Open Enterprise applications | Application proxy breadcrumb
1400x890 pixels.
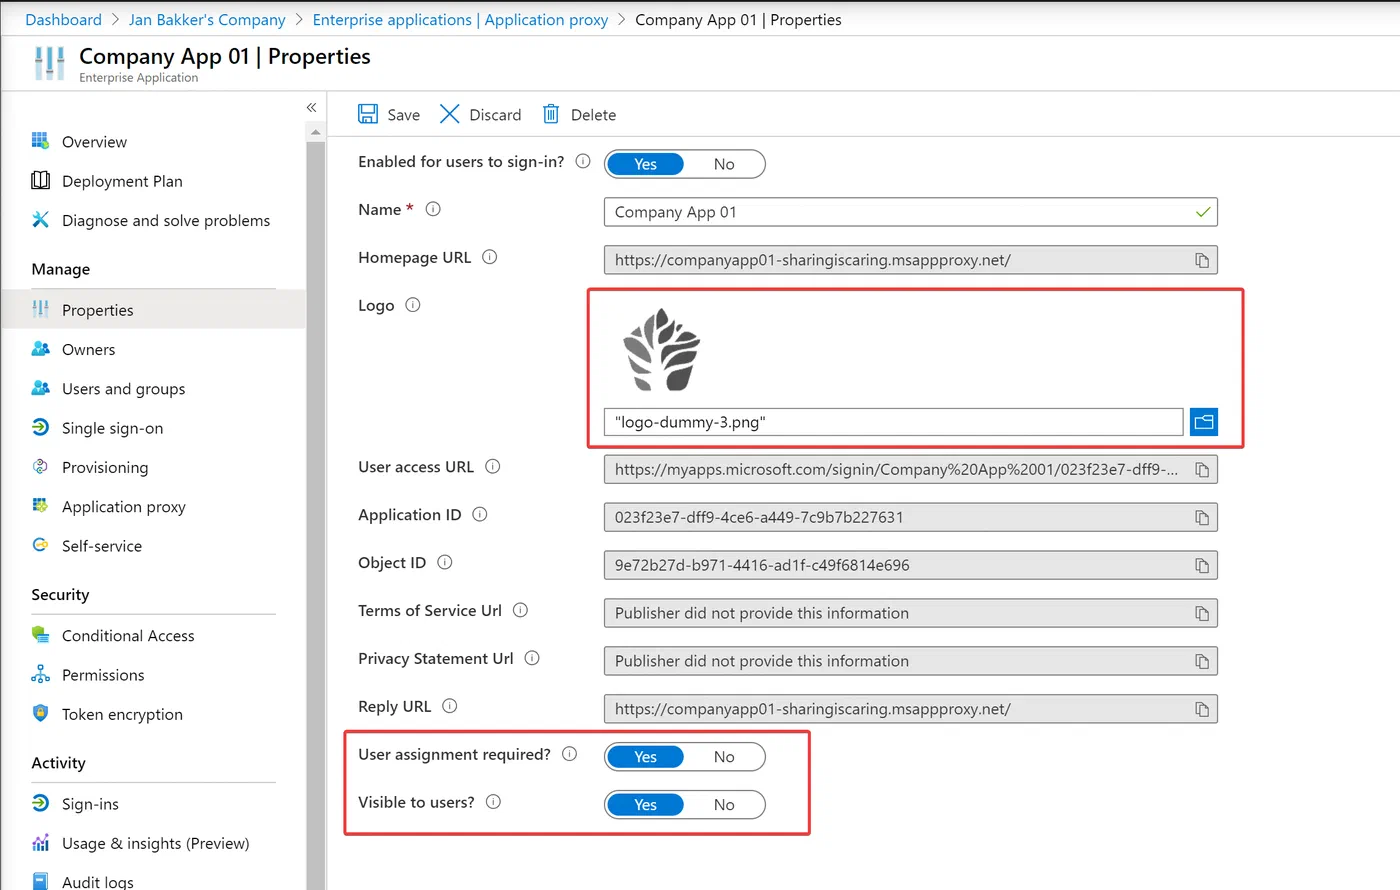click(x=460, y=20)
